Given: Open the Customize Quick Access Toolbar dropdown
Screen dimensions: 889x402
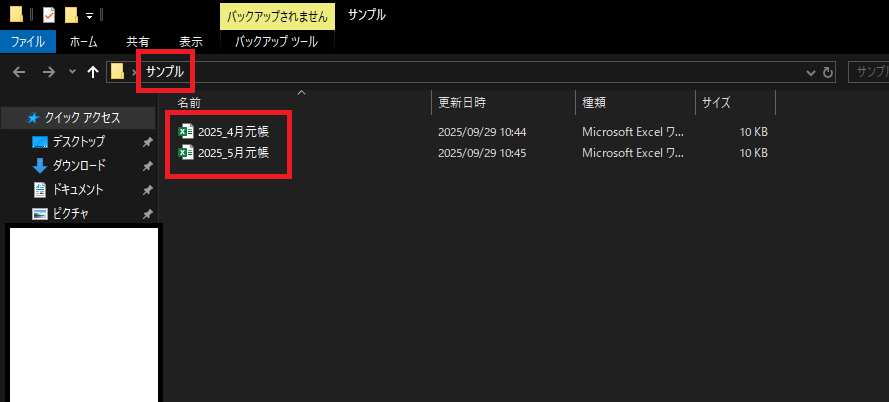Looking at the screenshot, I should click(x=89, y=16).
